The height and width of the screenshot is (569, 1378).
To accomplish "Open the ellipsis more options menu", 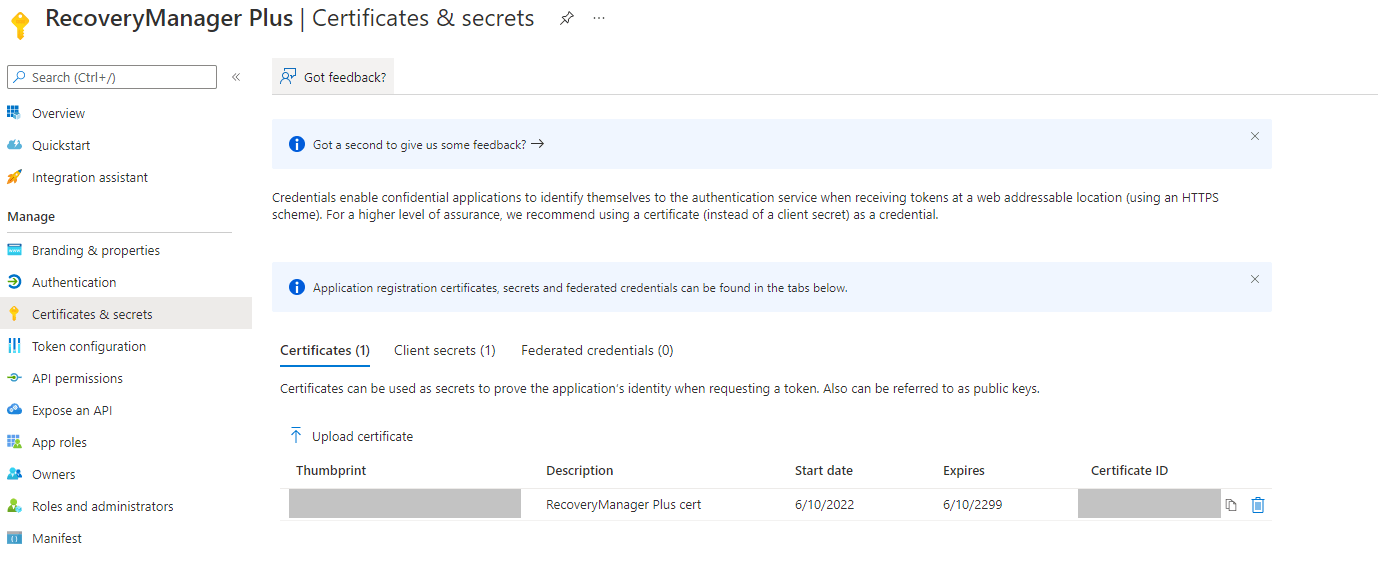I will [x=599, y=18].
